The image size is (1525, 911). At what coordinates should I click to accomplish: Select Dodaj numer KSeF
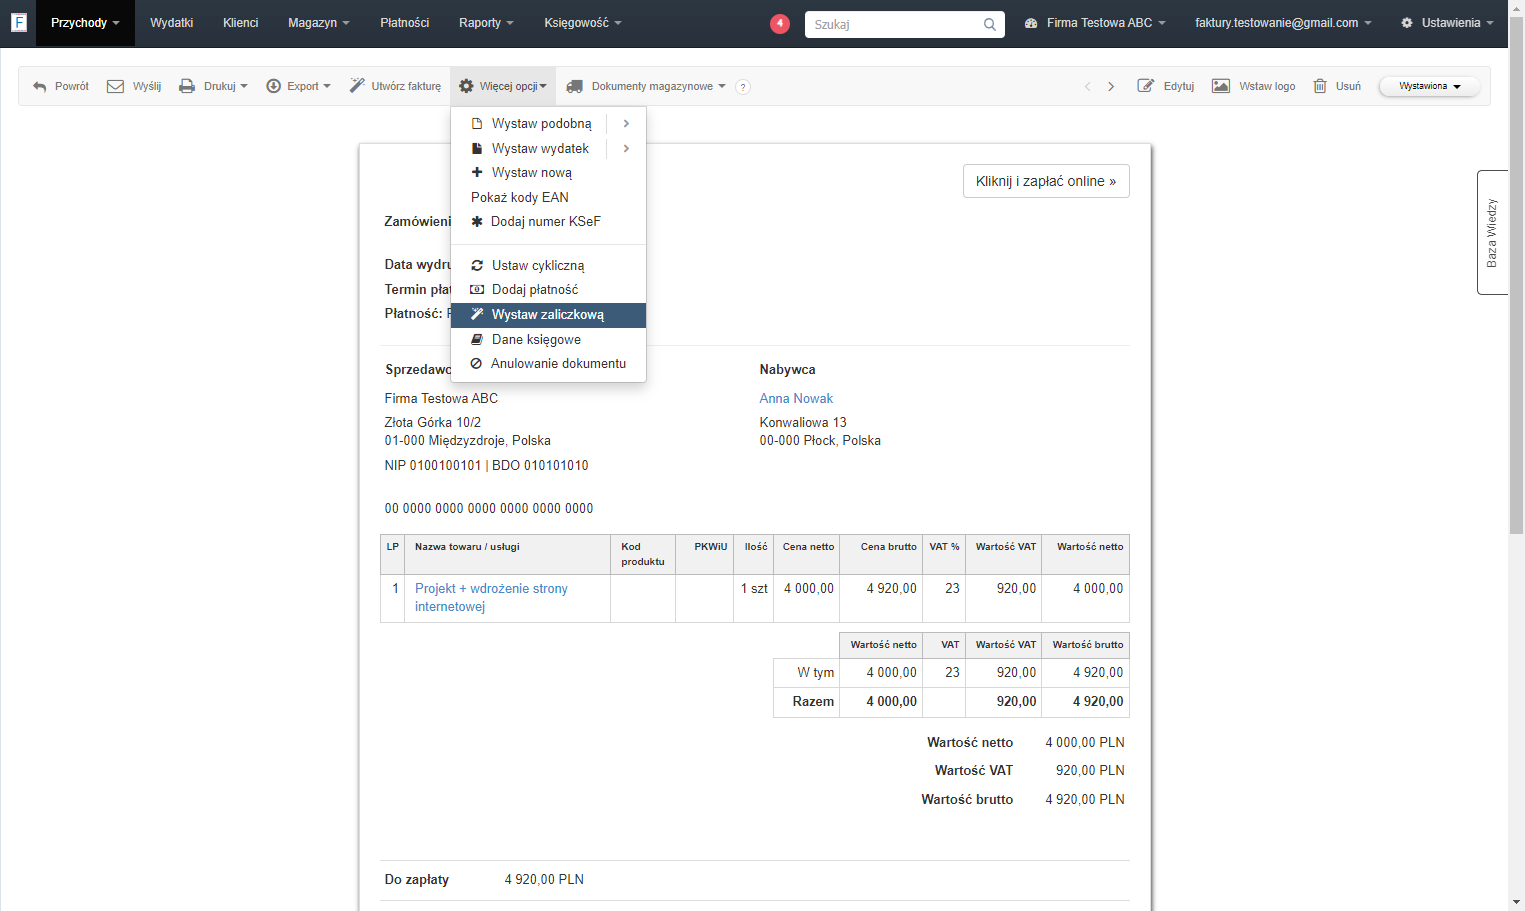click(x=548, y=222)
